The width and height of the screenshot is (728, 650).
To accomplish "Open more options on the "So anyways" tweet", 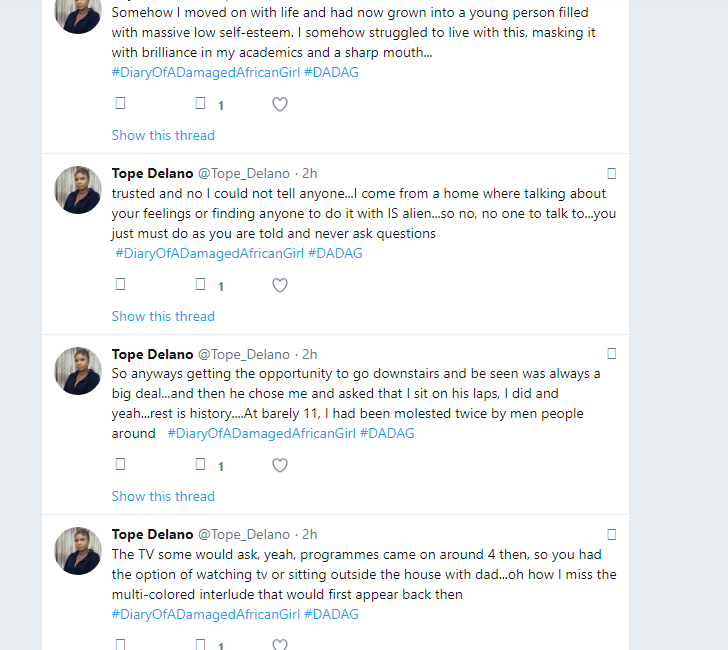I will pos(612,354).
